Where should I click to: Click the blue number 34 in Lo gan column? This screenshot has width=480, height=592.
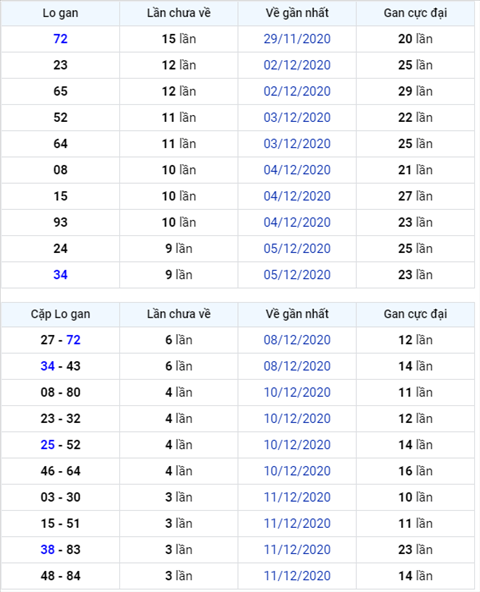[60, 275]
